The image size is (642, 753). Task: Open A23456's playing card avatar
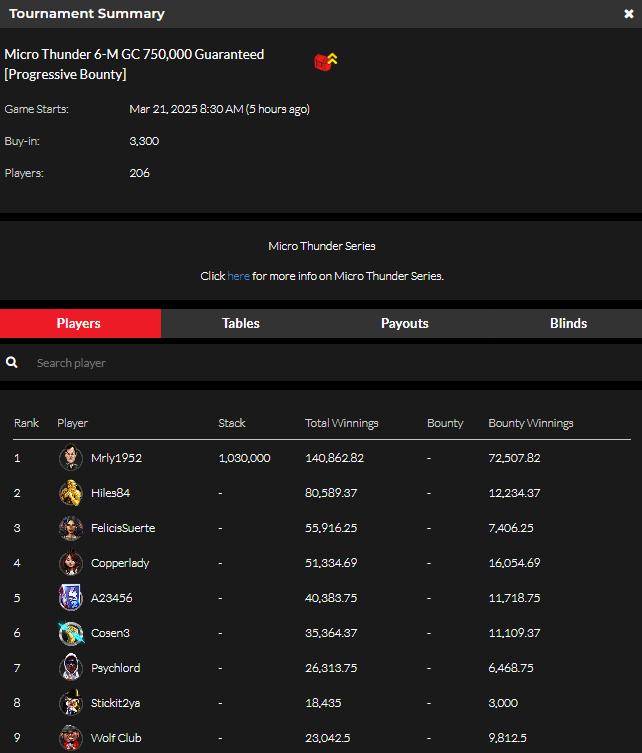coord(71,597)
